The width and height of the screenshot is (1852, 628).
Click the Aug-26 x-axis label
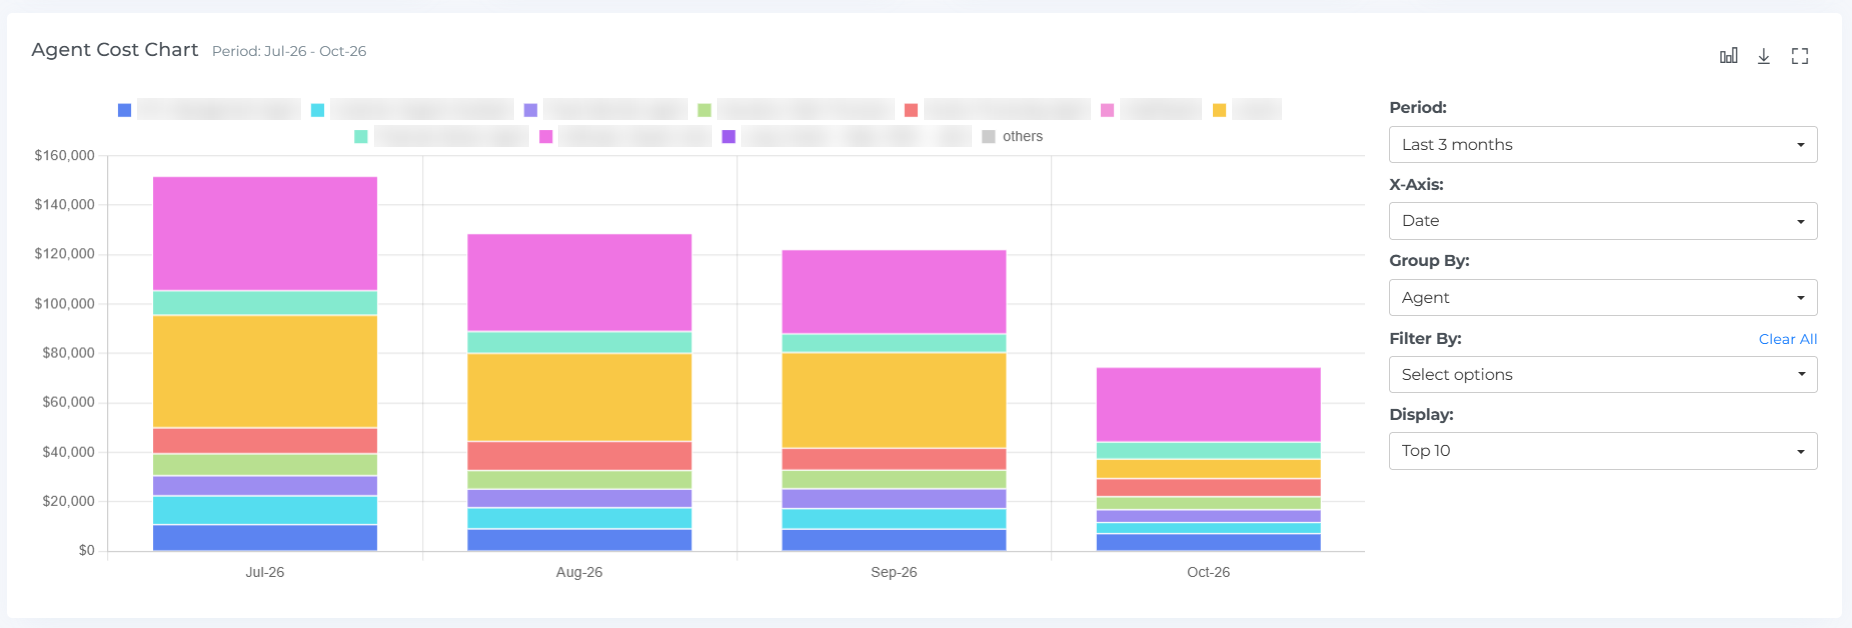coord(580,573)
